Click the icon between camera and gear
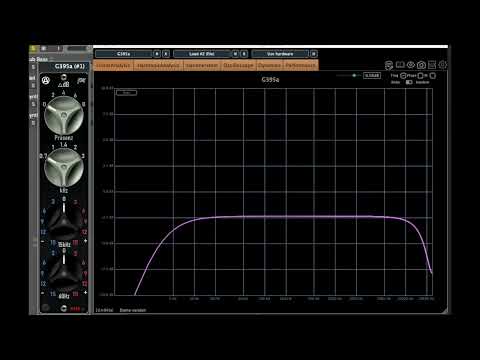480x360 pixels. click(x=432, y=65)
